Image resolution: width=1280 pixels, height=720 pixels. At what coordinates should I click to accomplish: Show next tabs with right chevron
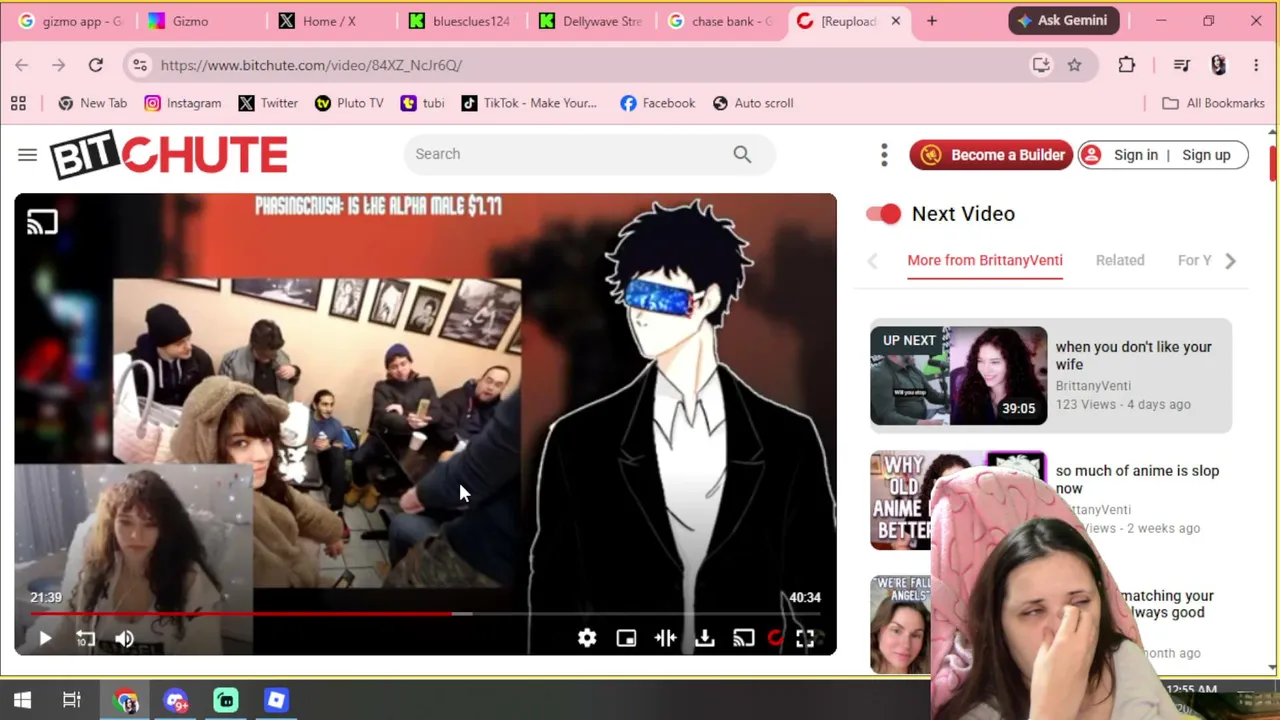[x=1231, y=261]
